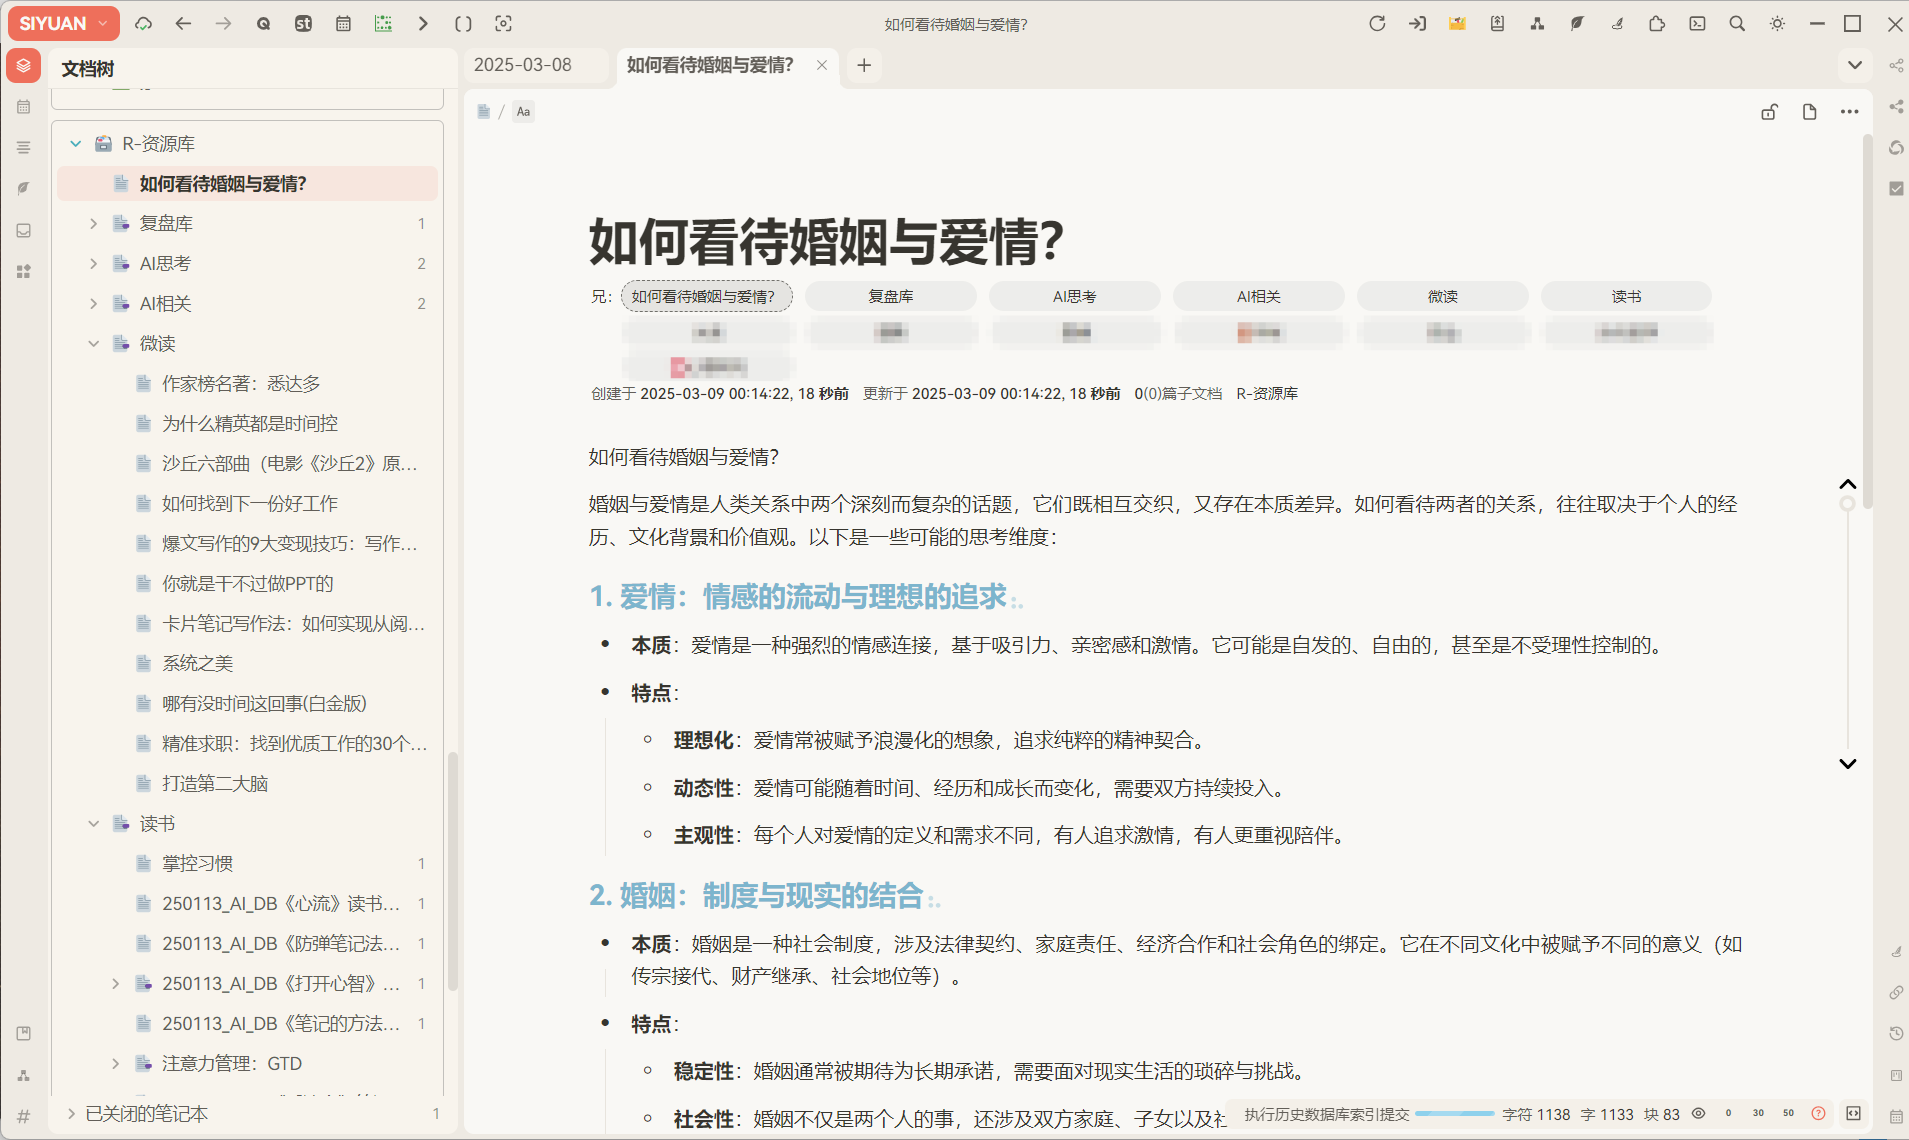Image resolution: width=1909 pixels, height=1140 pixels.
Task: Expand the 复盘库 folder in the tree
Action: [93, 224]
